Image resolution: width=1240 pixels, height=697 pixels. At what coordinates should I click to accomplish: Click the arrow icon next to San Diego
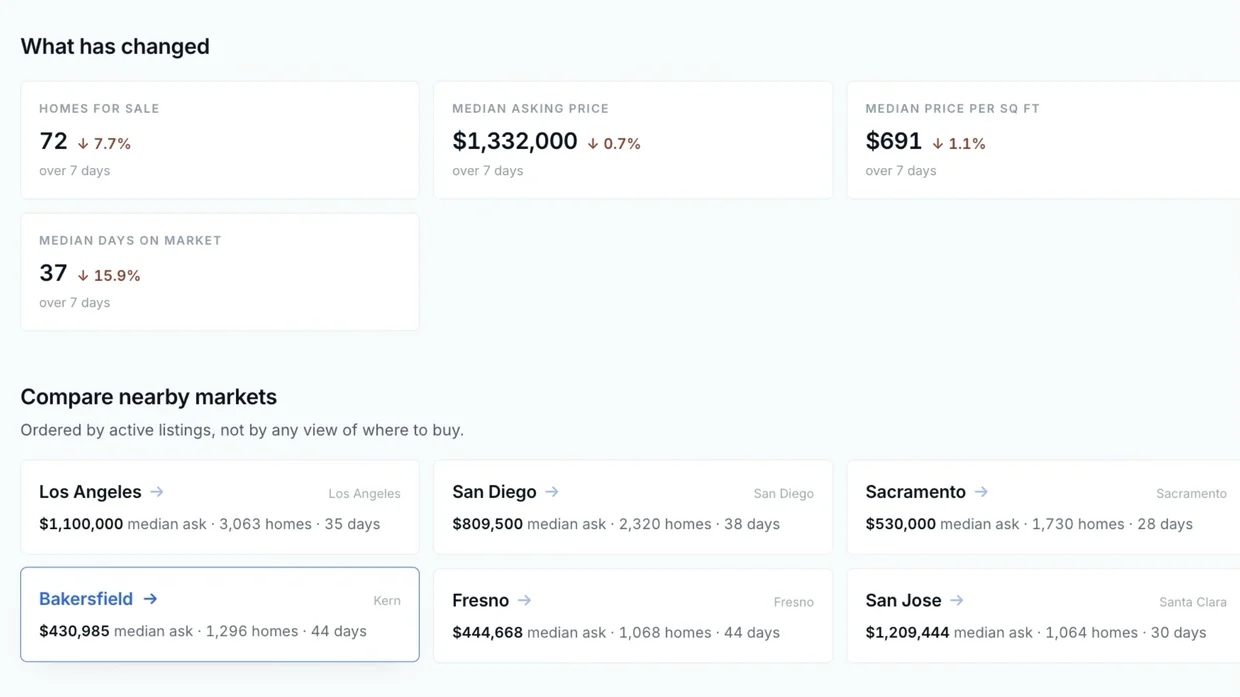point(552,492)
